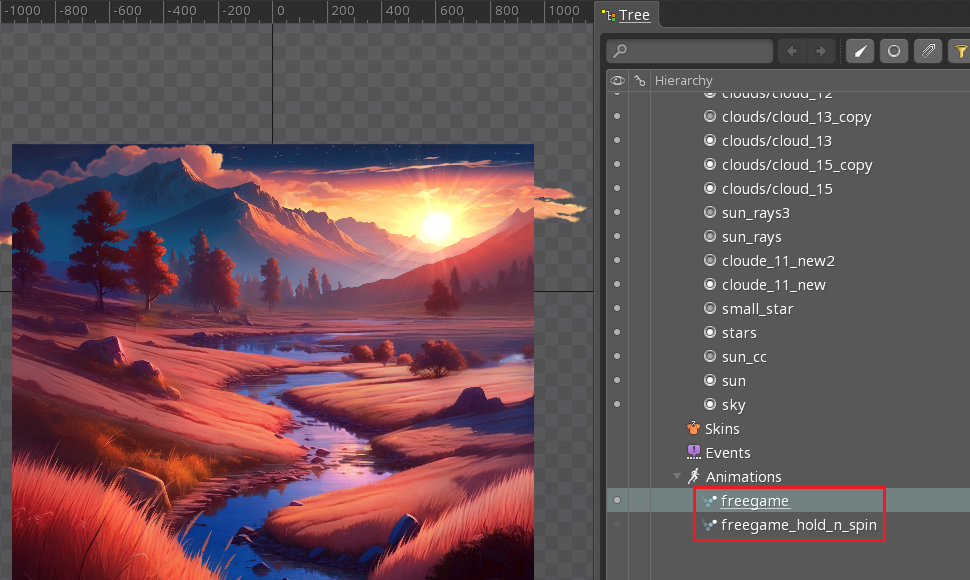Toggle visibility dot for the sky slot
This screenshot has height=580, width=970.
[617, 404]
